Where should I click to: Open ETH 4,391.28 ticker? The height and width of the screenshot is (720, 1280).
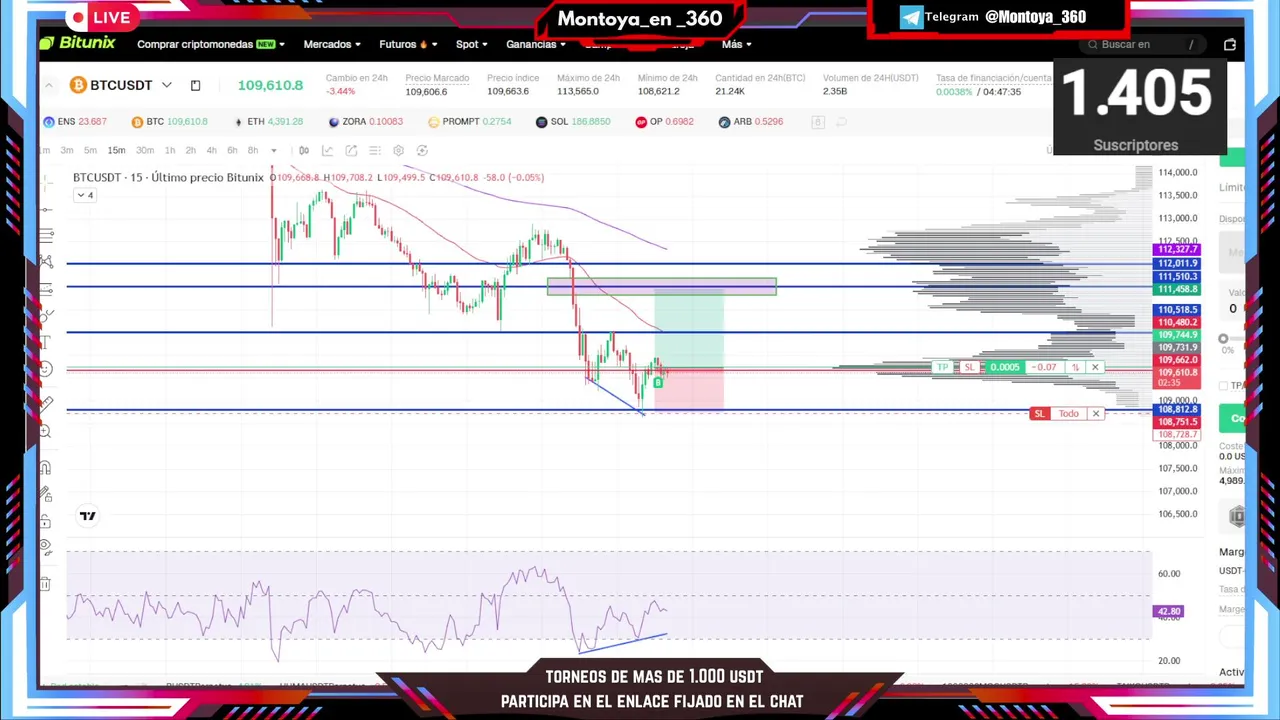[x=268, y=122]
